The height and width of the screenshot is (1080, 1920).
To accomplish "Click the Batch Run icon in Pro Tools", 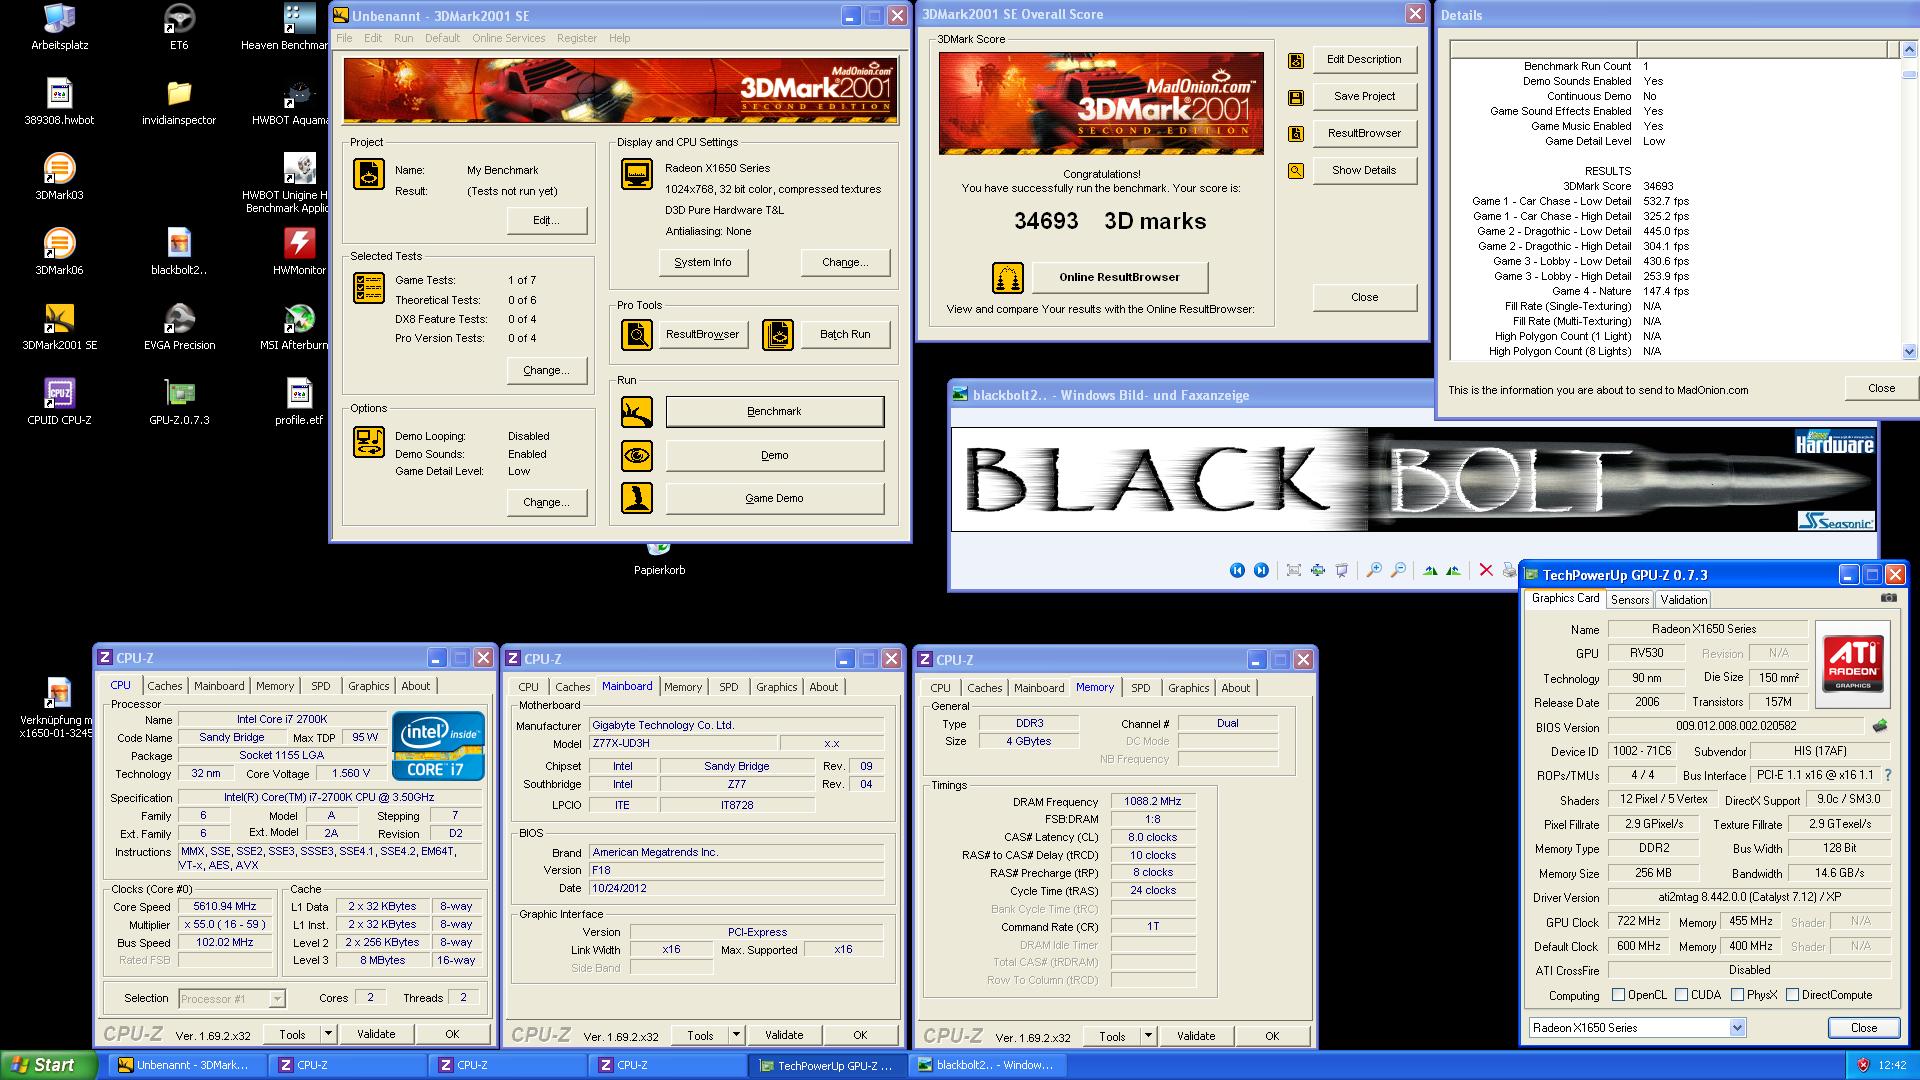I will tap(778, 334).
